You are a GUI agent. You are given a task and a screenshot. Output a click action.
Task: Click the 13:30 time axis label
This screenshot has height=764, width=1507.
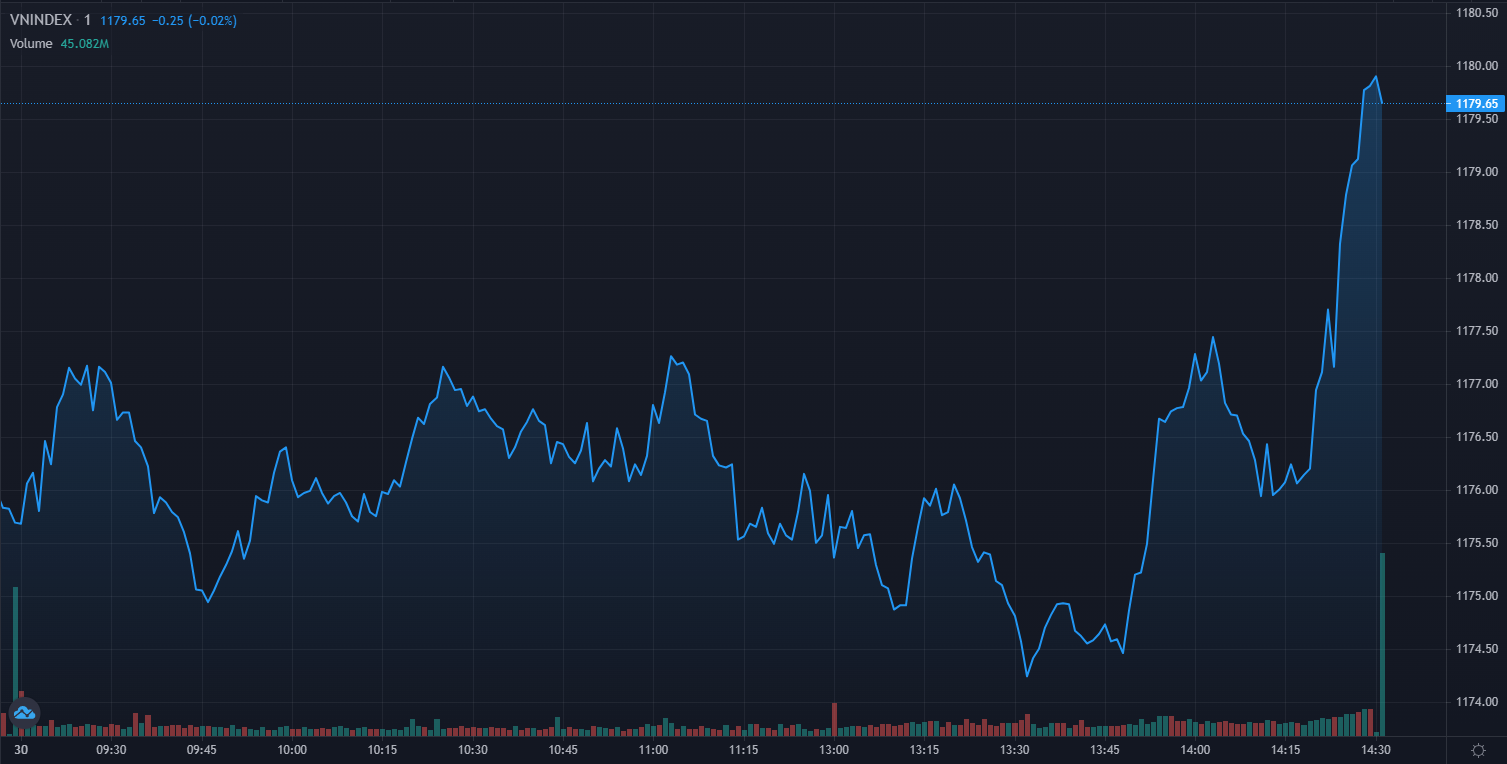coord(1015,750)
